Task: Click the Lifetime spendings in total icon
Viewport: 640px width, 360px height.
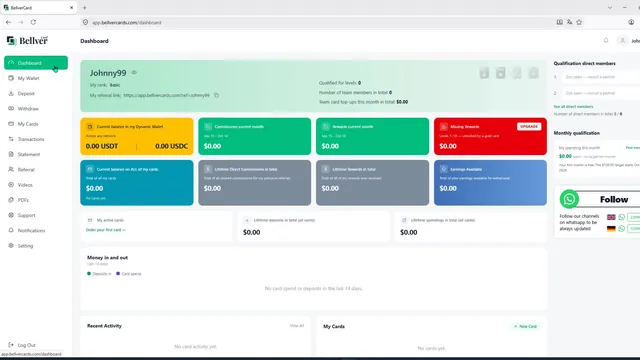Action: pos(404,220)
